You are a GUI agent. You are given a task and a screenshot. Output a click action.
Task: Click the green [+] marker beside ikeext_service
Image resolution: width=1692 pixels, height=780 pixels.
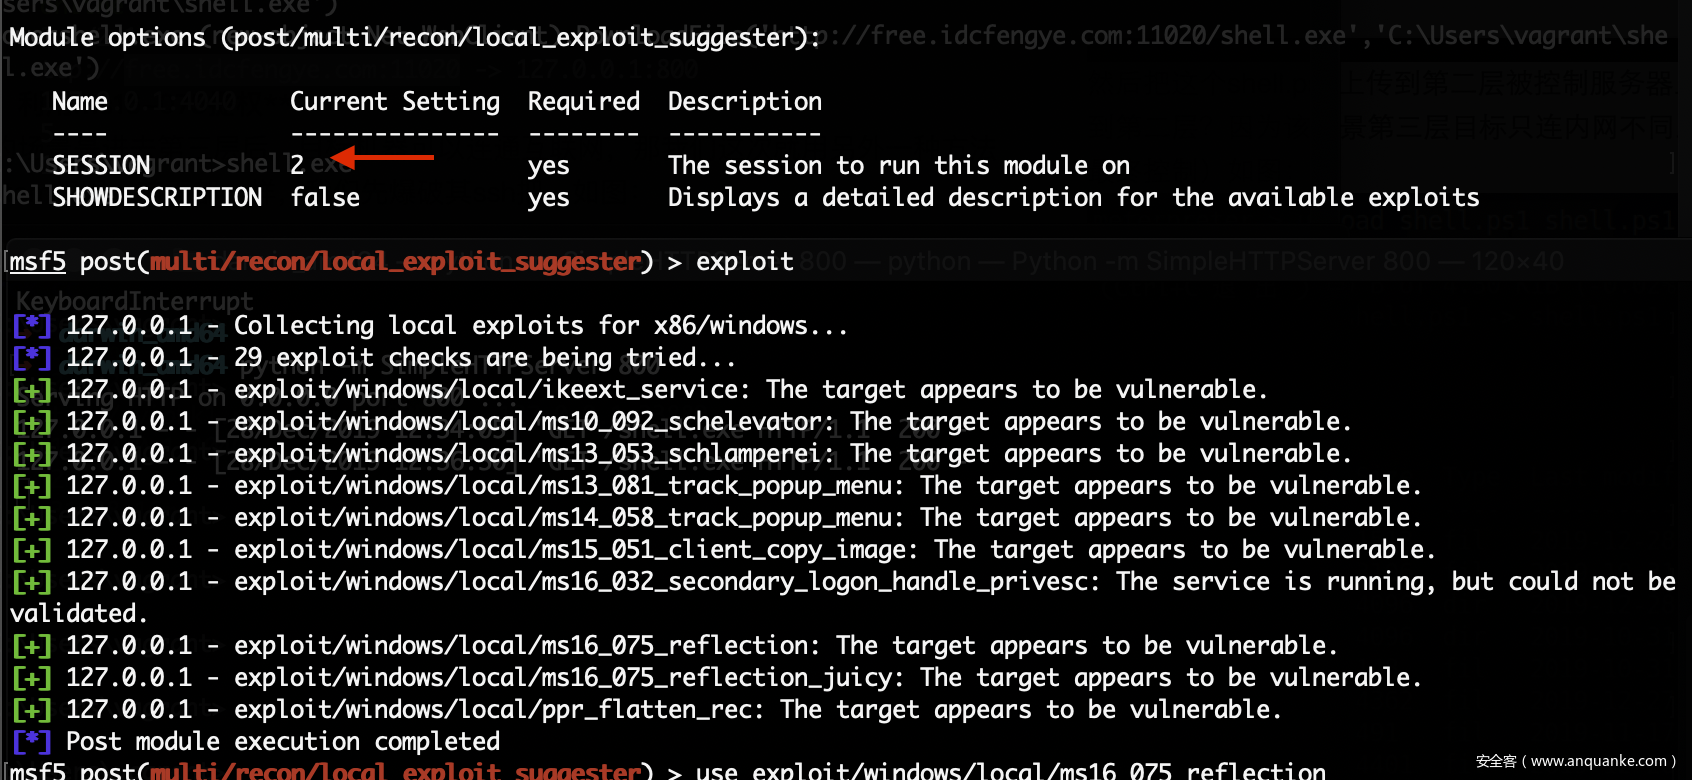32,390
